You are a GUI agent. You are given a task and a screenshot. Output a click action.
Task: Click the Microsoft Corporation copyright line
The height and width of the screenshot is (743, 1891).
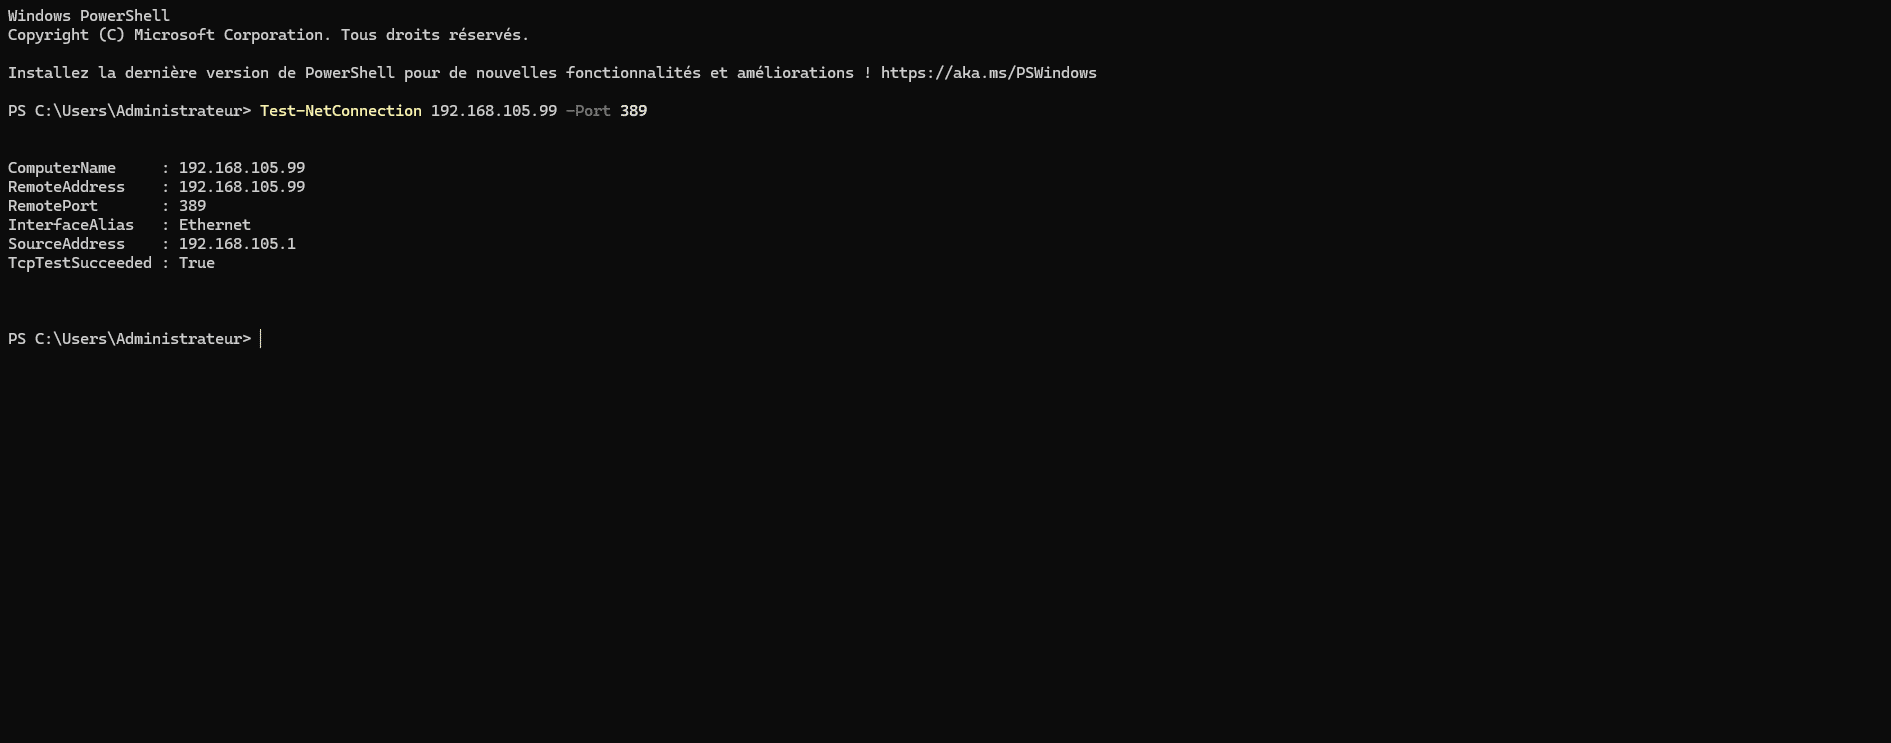coord(268,35)
